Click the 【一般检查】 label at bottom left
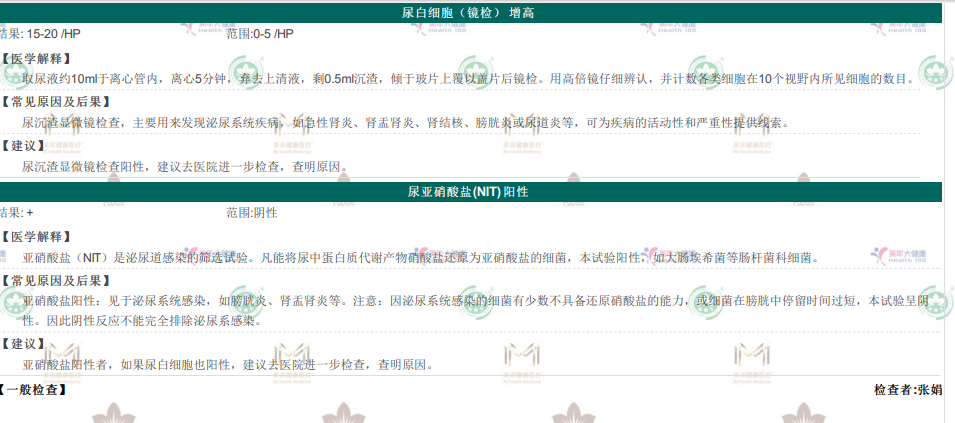Image resolution: width=955 pixels, height=423 pixels. tap(33, 389)
